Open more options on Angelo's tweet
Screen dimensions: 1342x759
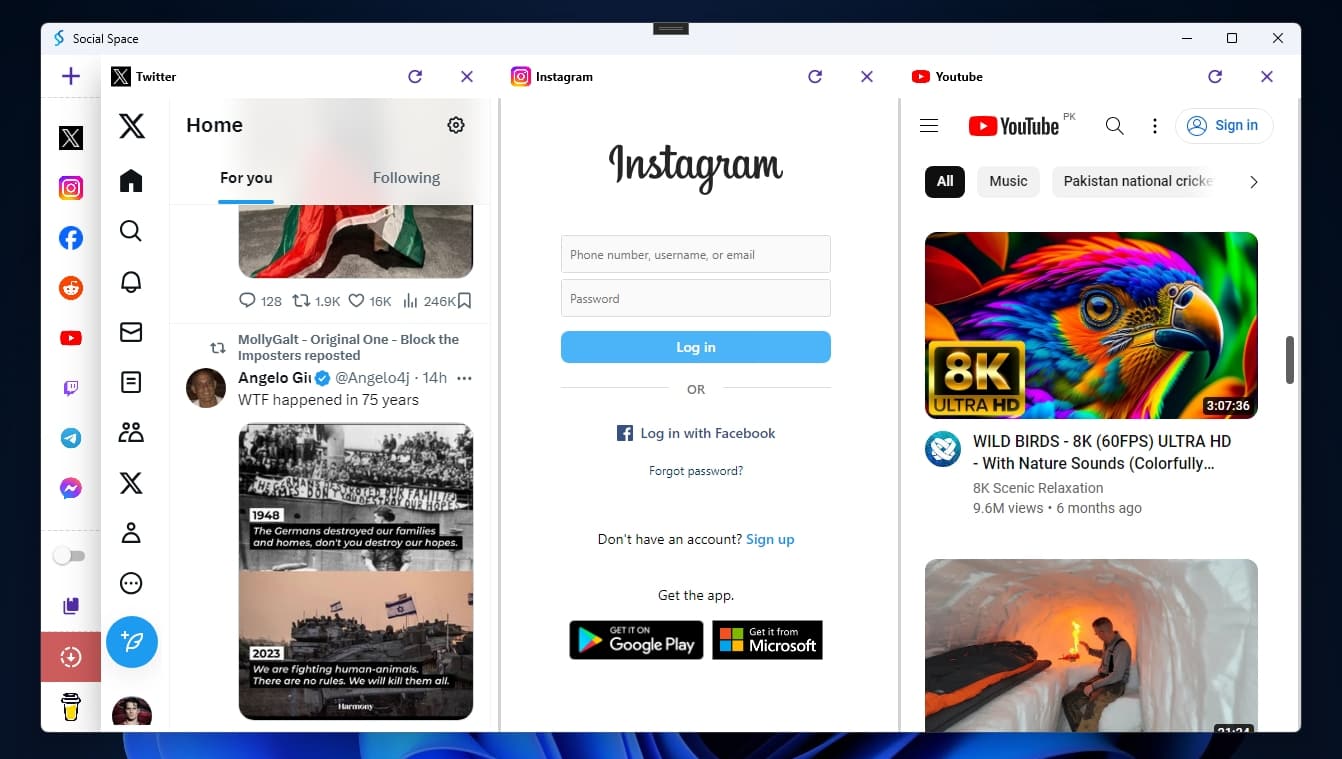tap(464, 378)
